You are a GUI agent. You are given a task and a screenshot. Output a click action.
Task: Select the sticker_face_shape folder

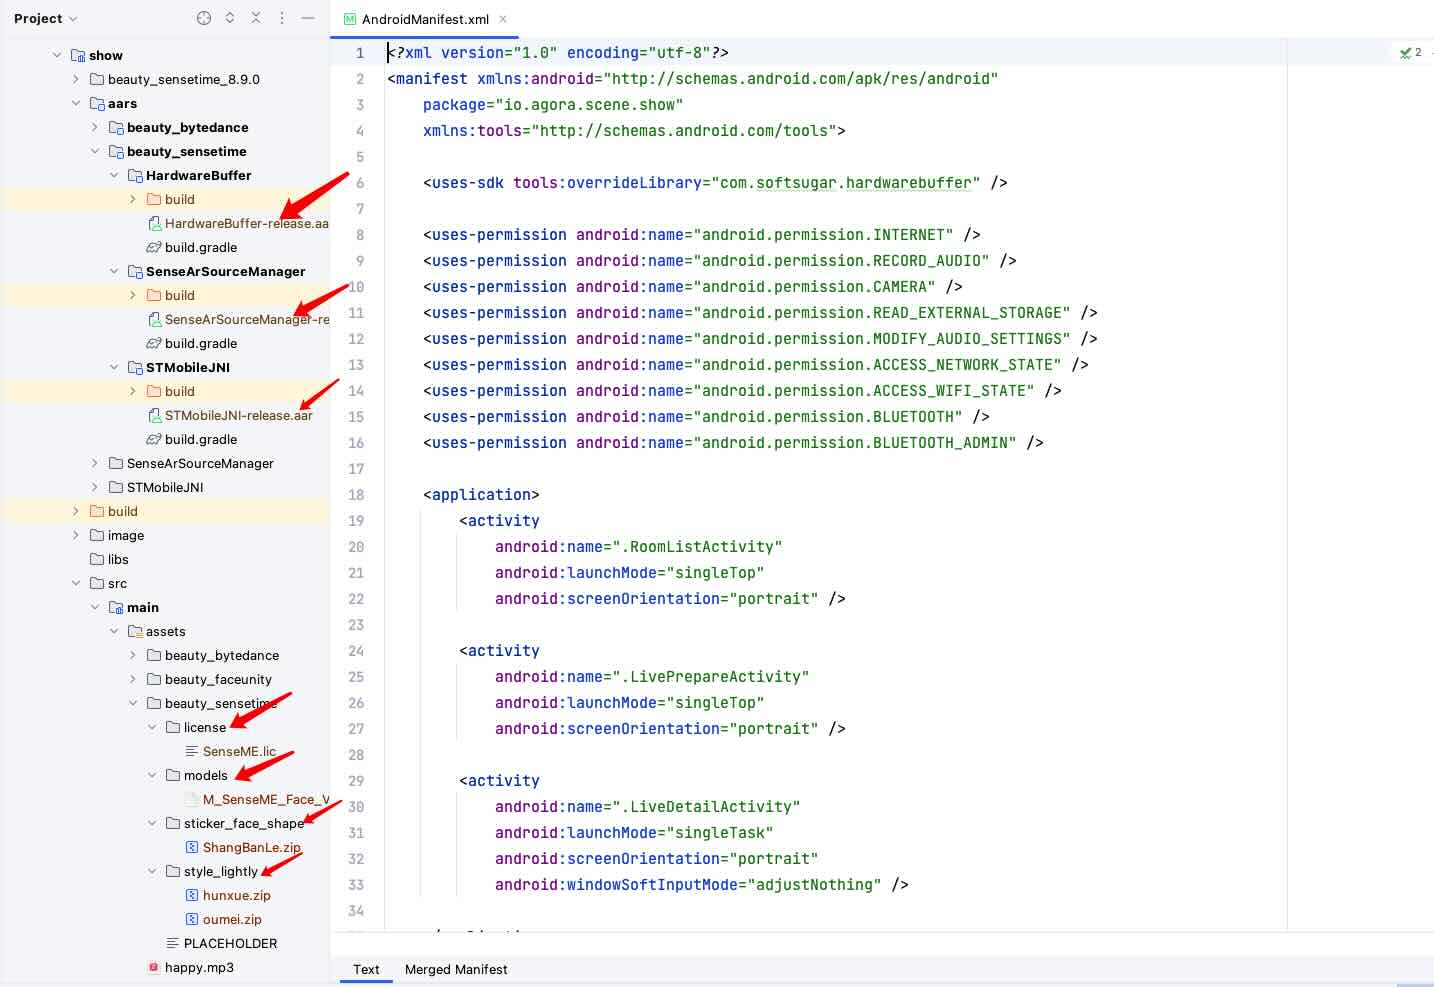click(x=244, y=823)
